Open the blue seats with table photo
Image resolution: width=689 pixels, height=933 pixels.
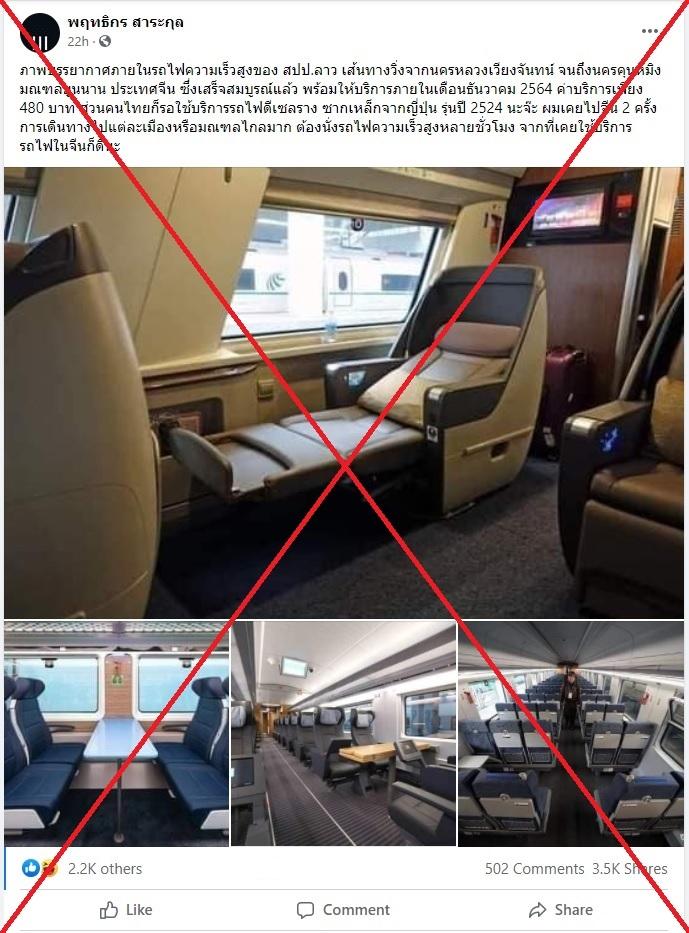click(117, 733)
